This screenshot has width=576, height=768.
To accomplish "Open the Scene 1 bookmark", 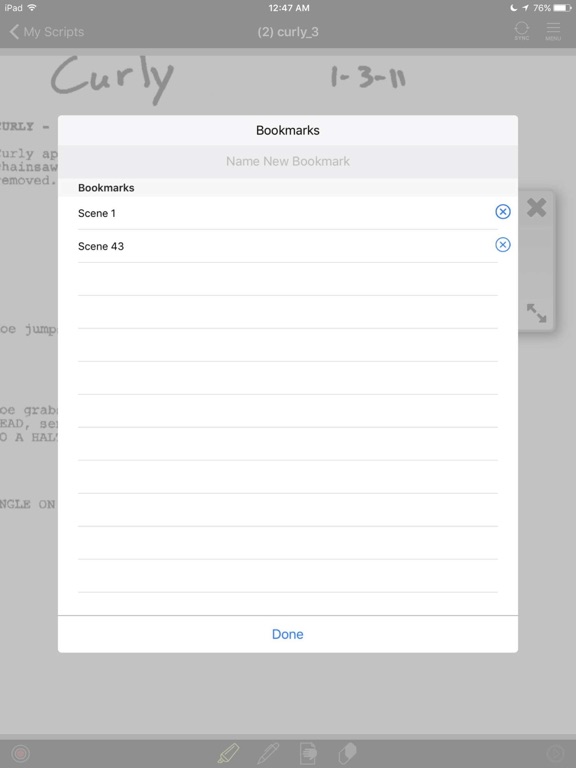I will coord(288,213).
